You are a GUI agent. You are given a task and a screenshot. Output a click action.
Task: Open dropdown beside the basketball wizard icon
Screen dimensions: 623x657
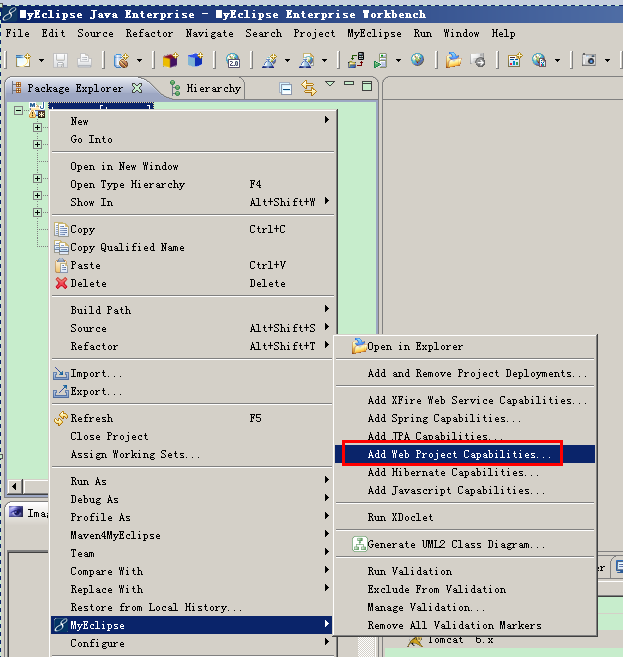tap(140, 61)
